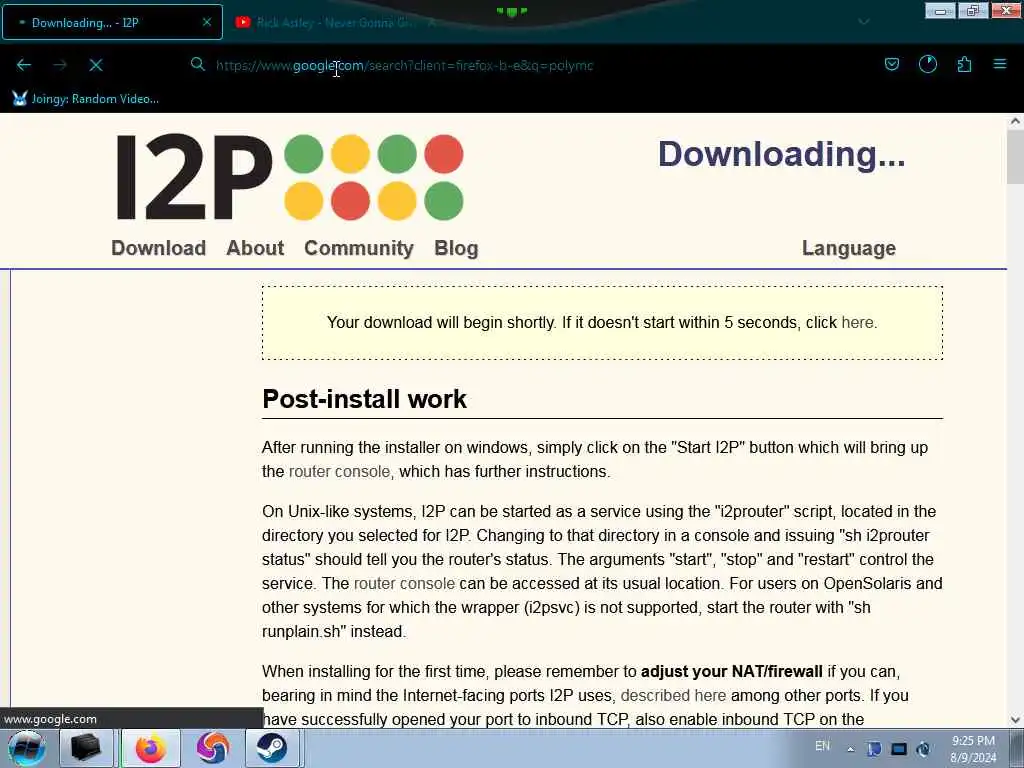
Task: Click the page scrollbar thumb
Action: point(1015,157)
